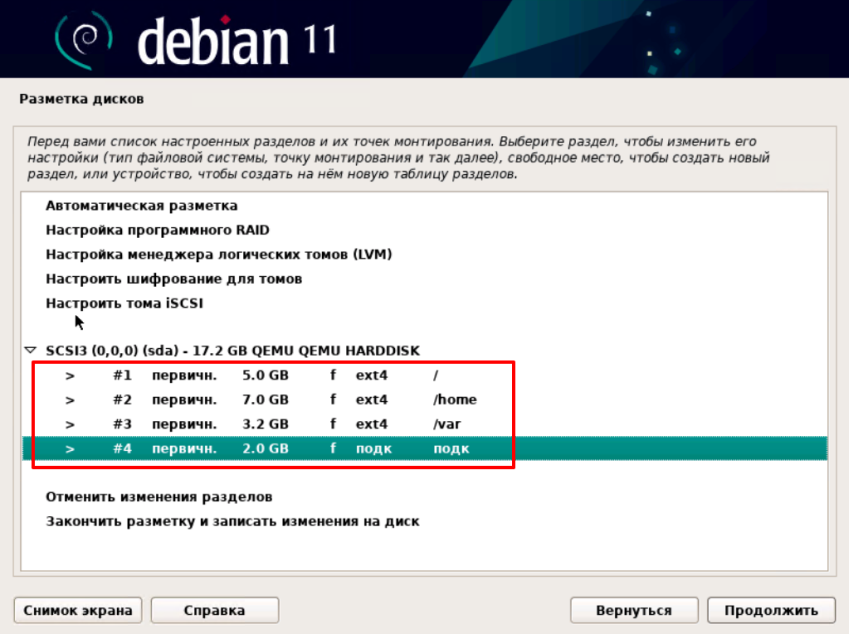Select partition #4 swap 2.0 GB row
This screenshot has height=634, width=849.
pos(424,448)
